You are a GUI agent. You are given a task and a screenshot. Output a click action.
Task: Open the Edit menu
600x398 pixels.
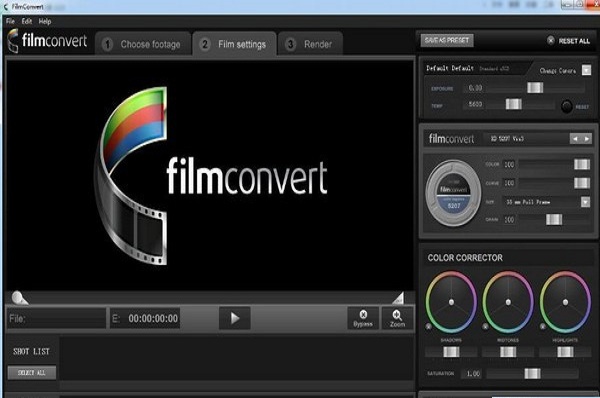tap(26, 21)
